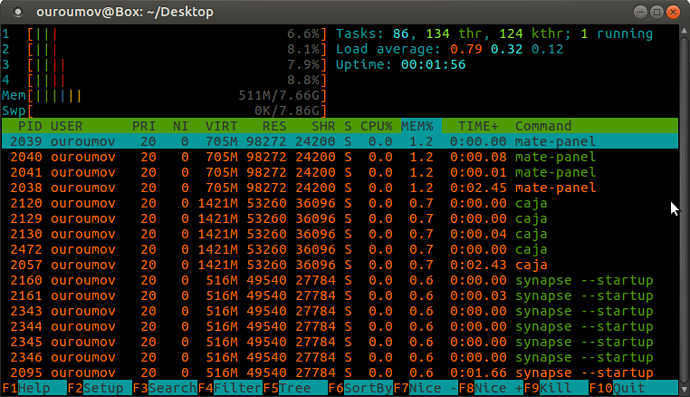Image resolution: width=690 pixels, height=397 pixels.
Task: Open F2 Setup in the bottom bar
Action: 99,388
